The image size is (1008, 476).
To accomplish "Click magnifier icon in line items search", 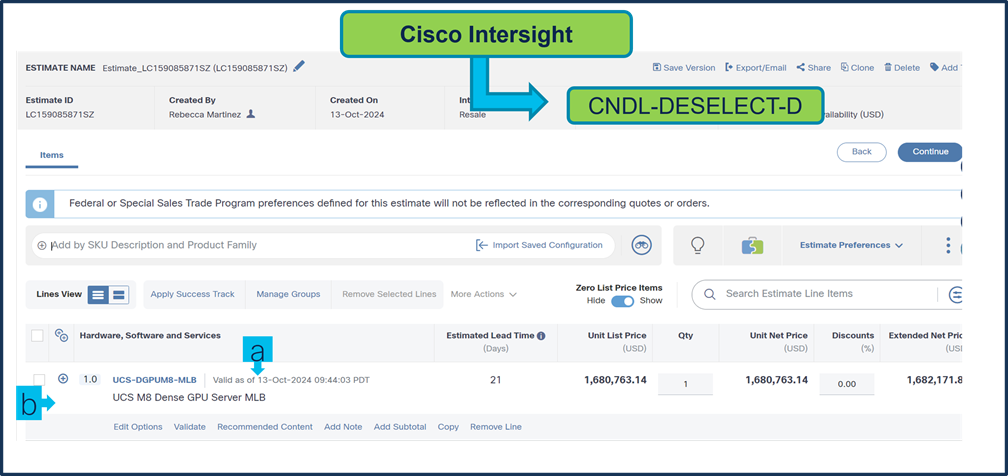I will [x=710, y=294].
